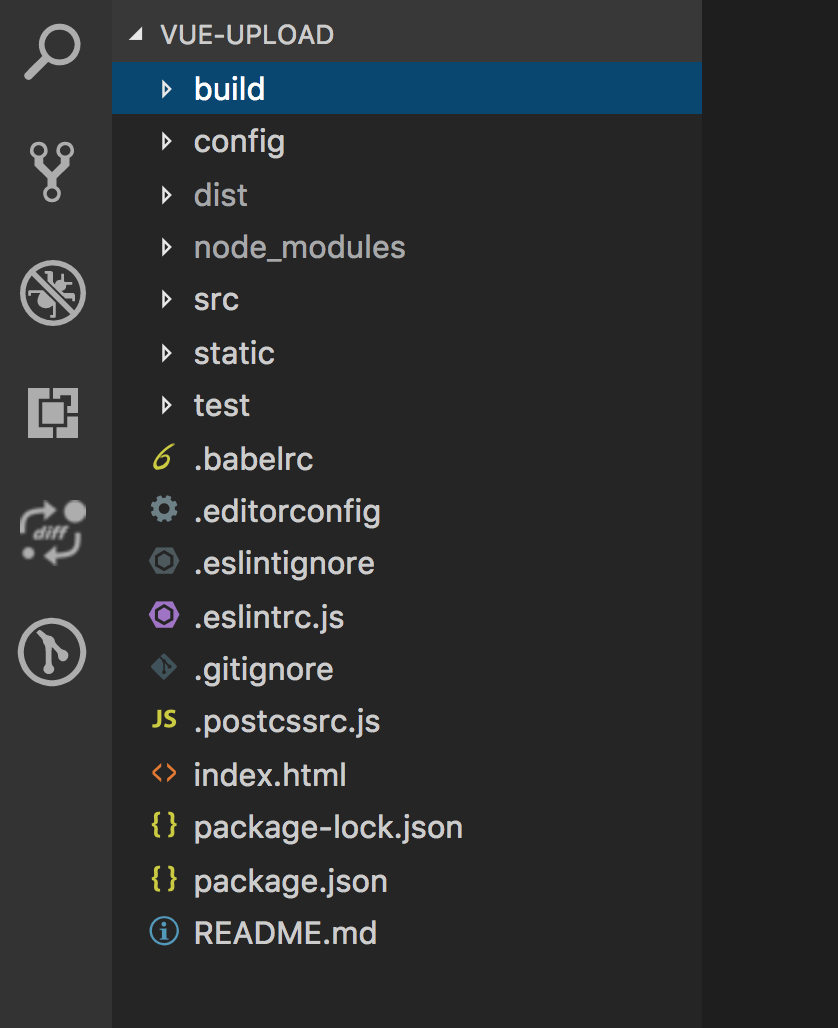Click the gear icon beside .editorconfig

pyautogui.click(x=163, y=511)
